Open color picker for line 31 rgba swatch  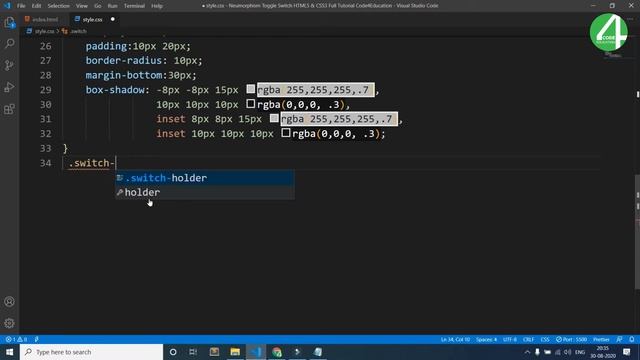click(x=274, y=118)
